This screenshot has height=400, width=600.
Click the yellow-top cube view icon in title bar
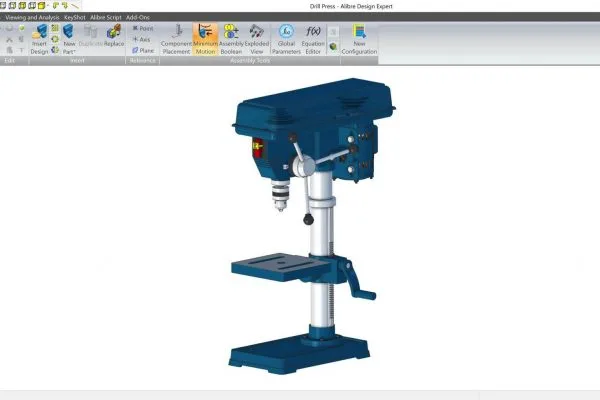click(x=41, y=5)
